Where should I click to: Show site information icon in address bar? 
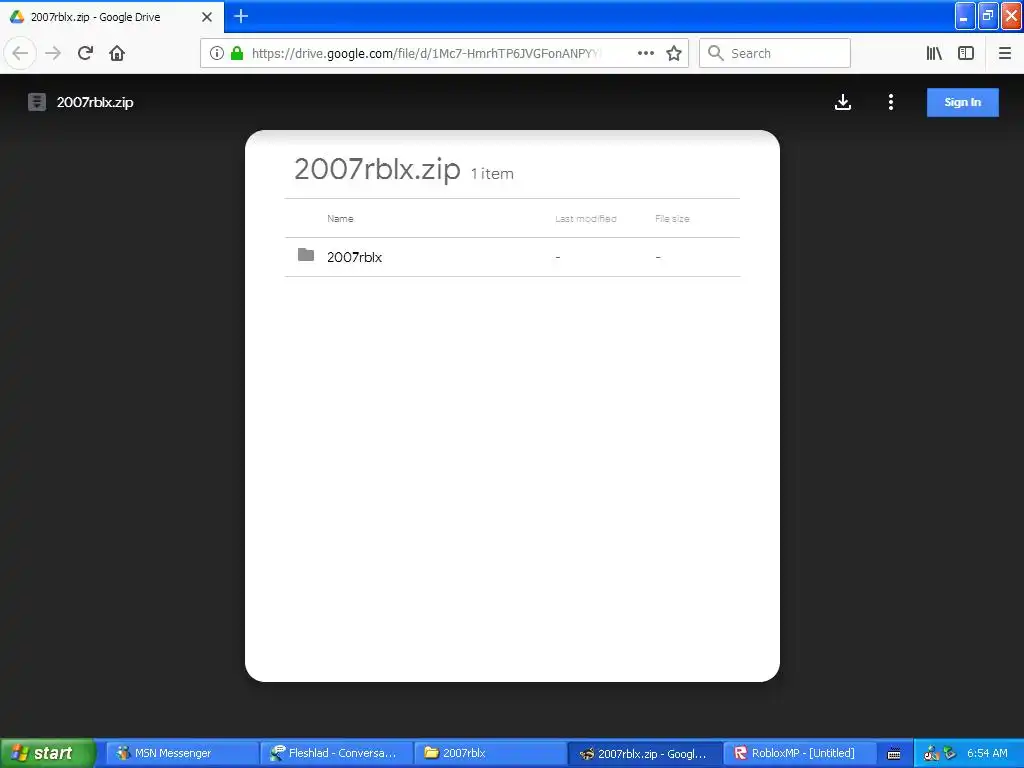[x=217, y=53]
